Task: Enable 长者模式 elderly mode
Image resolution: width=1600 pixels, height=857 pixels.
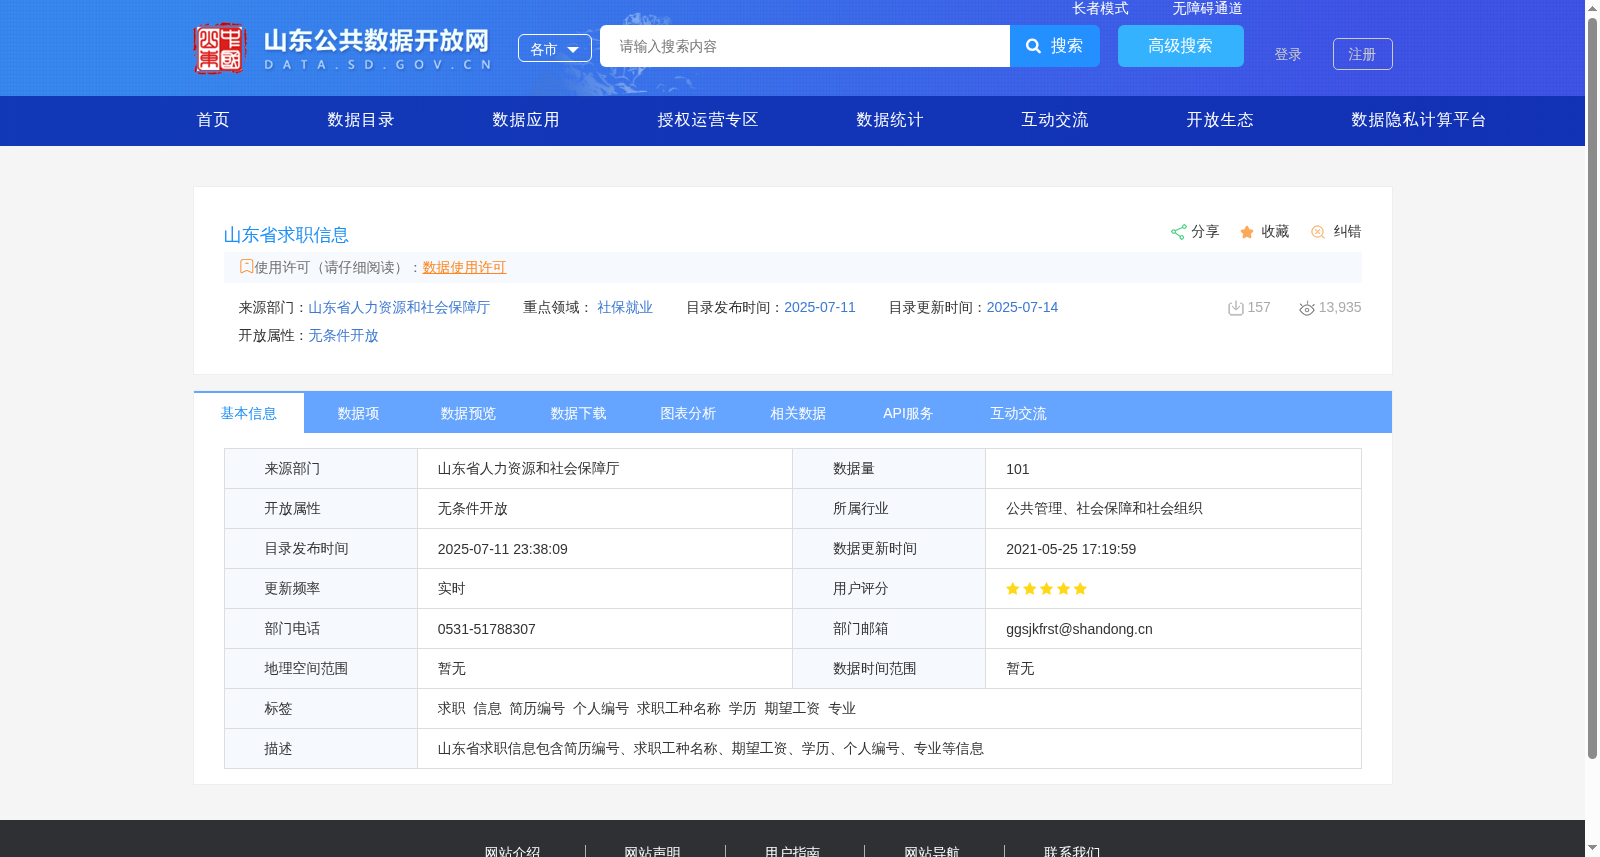Action: pos(1100,8)
